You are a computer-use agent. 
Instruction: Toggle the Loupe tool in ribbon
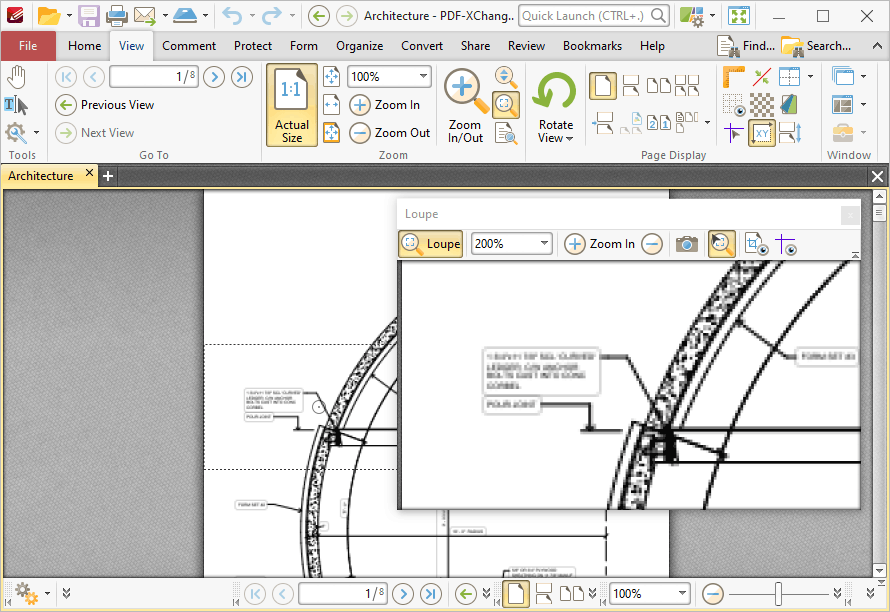point(506,104)
